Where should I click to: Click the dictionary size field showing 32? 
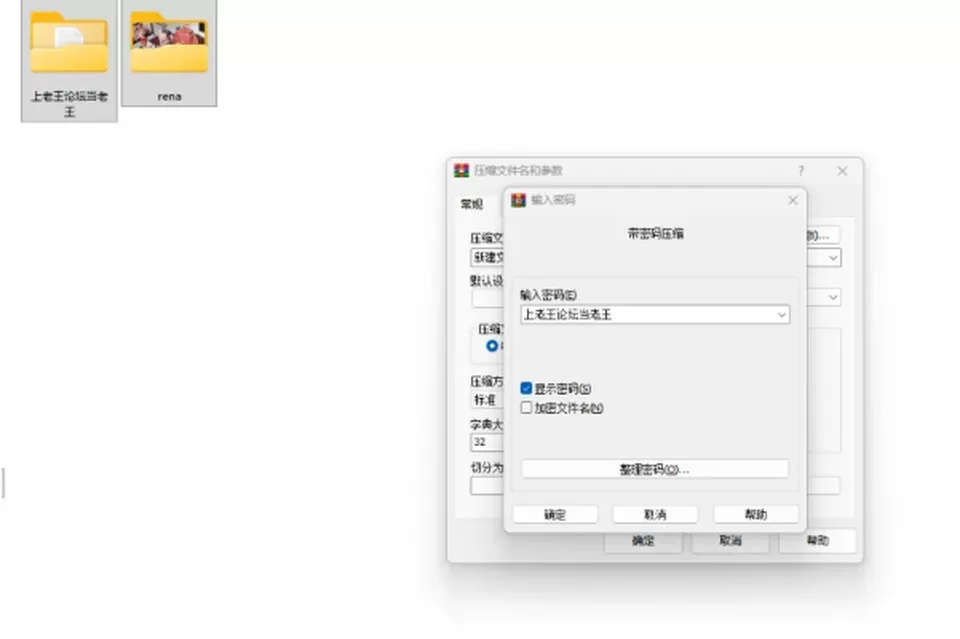click(487, 442)
